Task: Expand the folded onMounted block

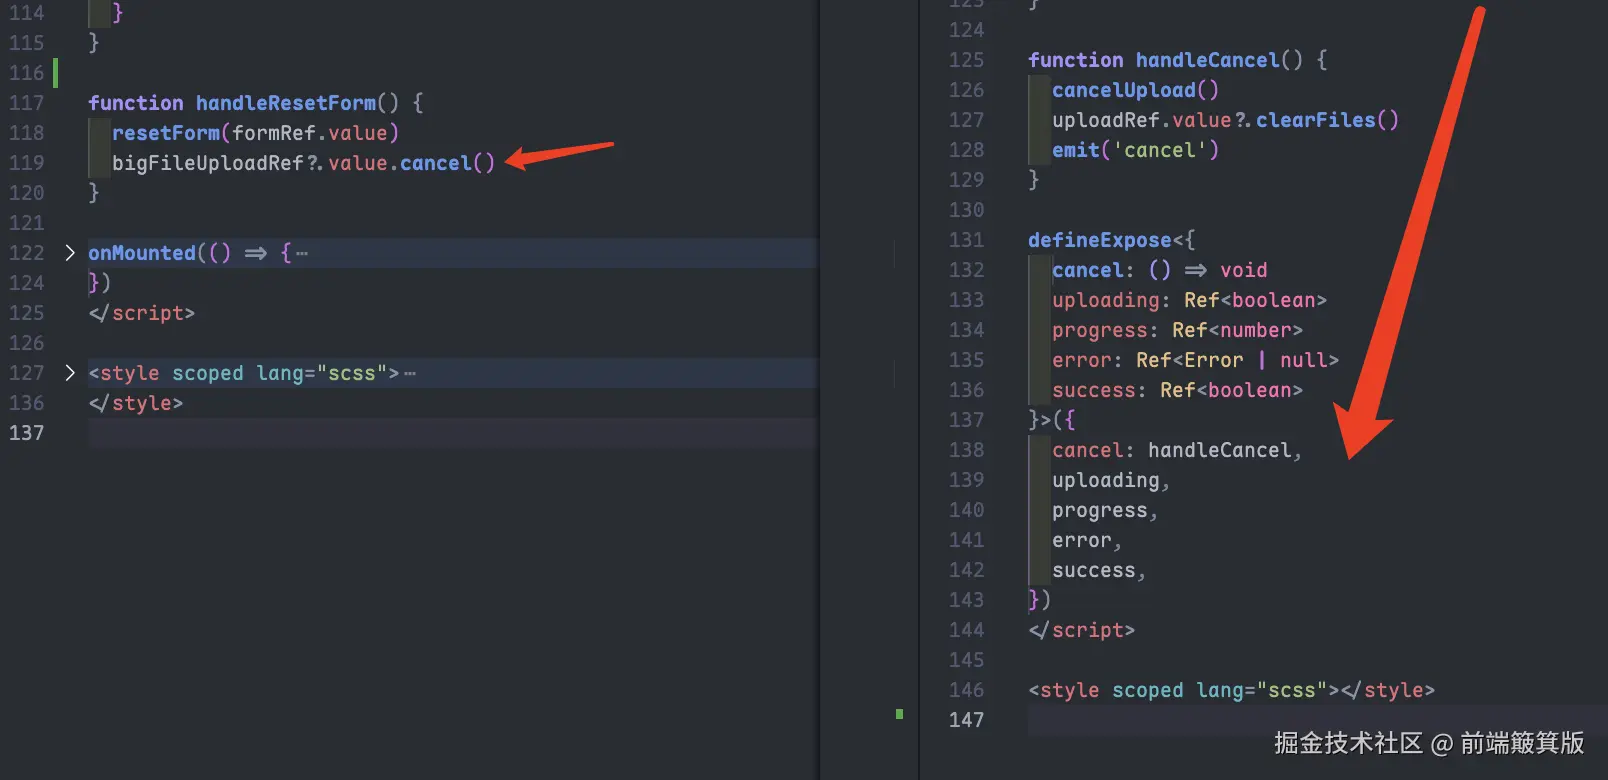Action: [70, 253]
